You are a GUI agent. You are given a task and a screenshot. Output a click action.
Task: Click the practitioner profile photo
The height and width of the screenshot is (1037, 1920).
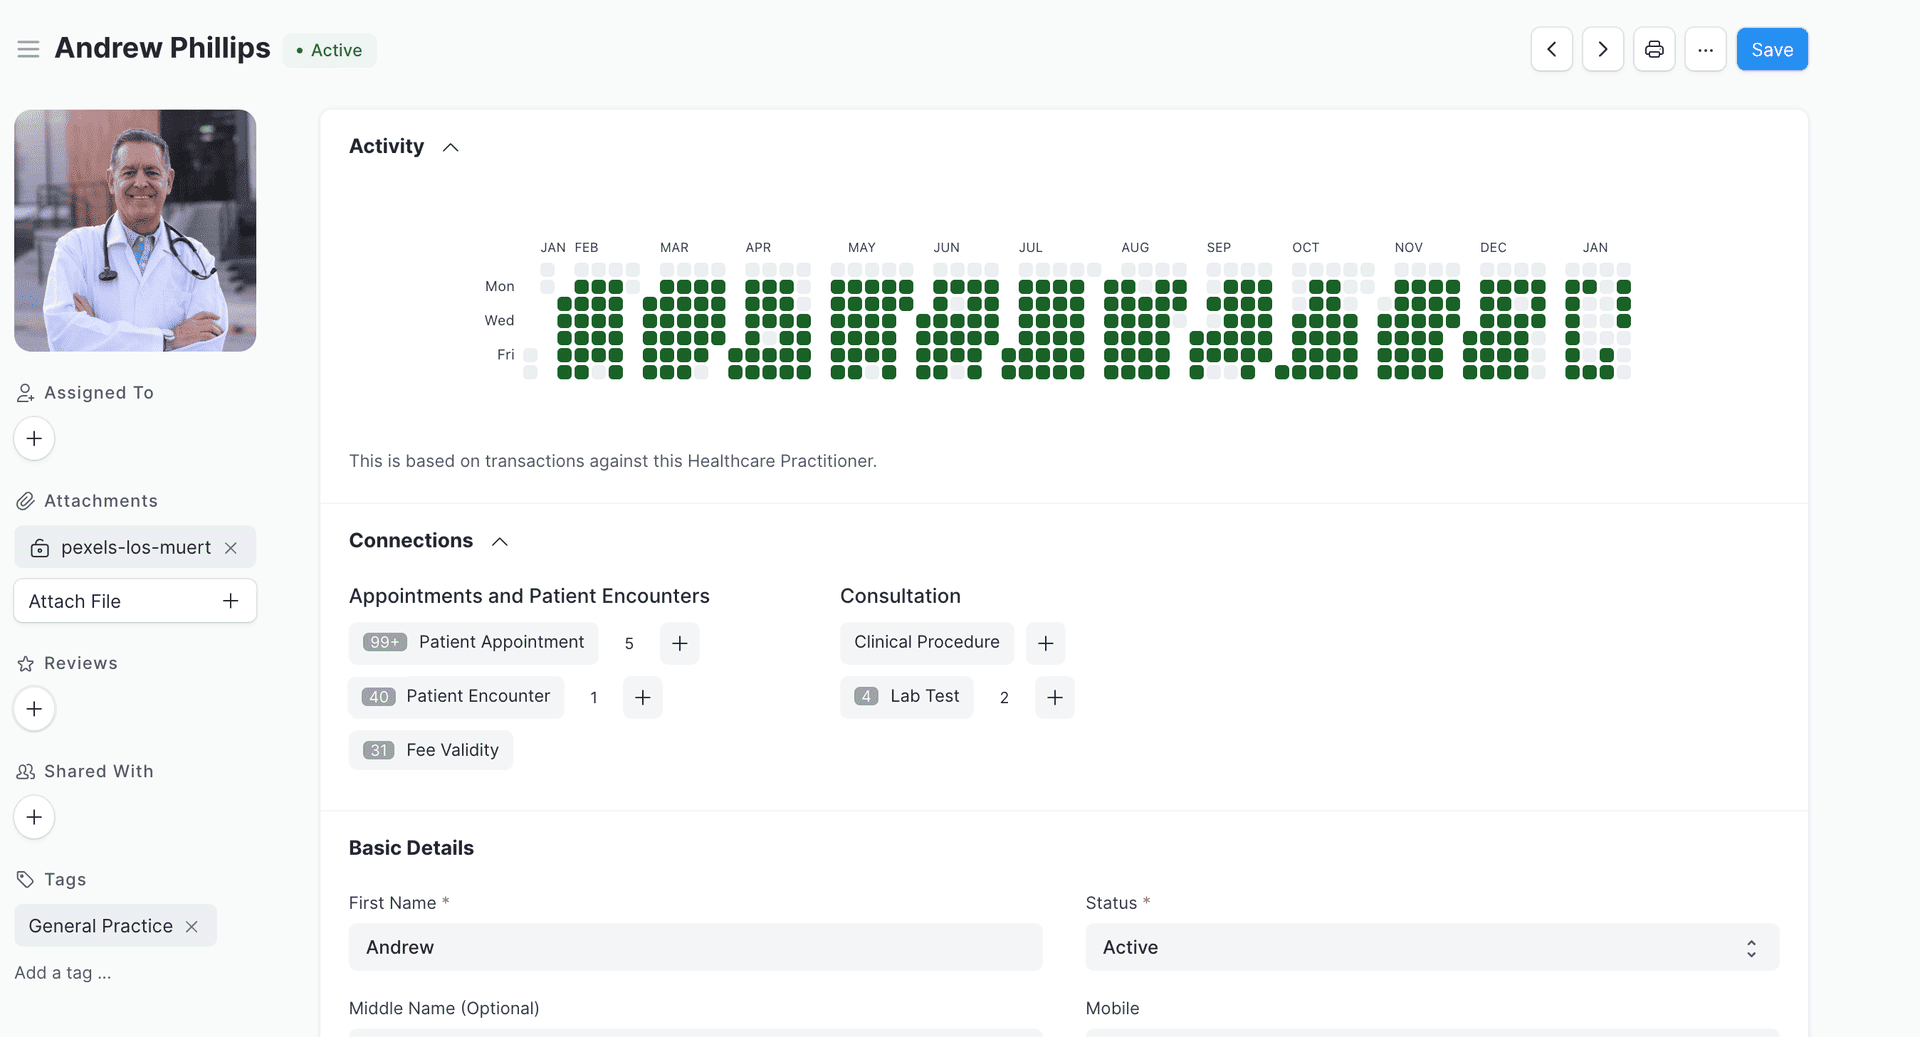135,231
